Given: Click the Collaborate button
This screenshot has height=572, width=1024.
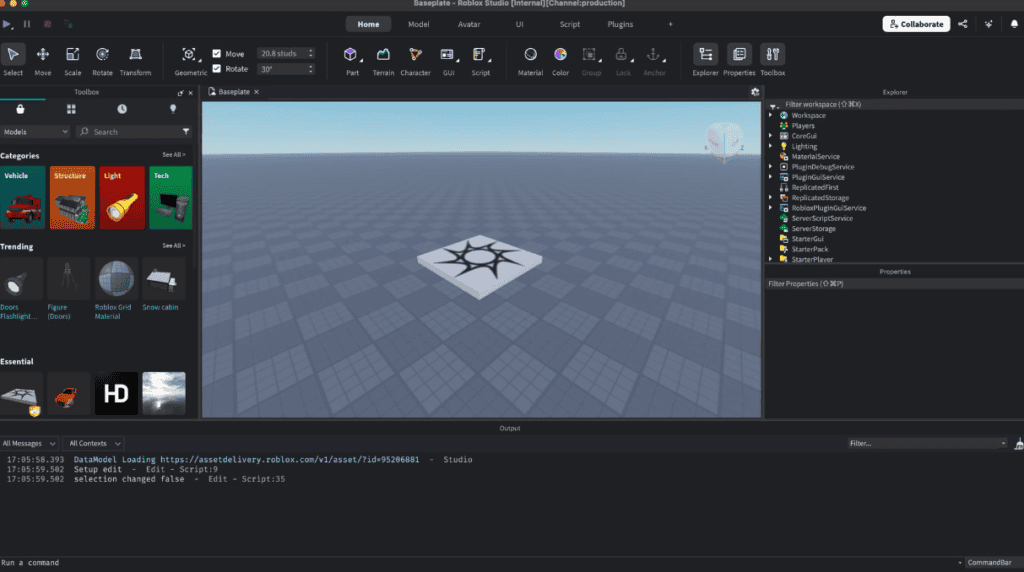Looking at the screenshot, I should (x=916, y=24).
